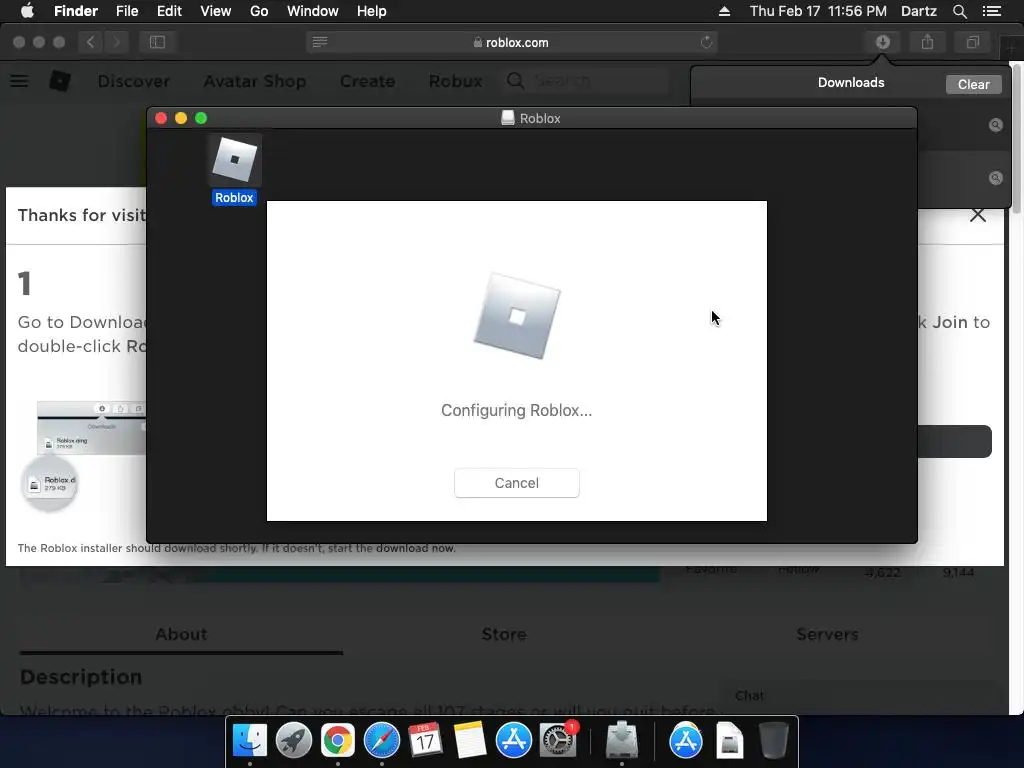Viewport: 1024px width, 768px height.
Task: Click the Downloads popover title
Action: 851,82
